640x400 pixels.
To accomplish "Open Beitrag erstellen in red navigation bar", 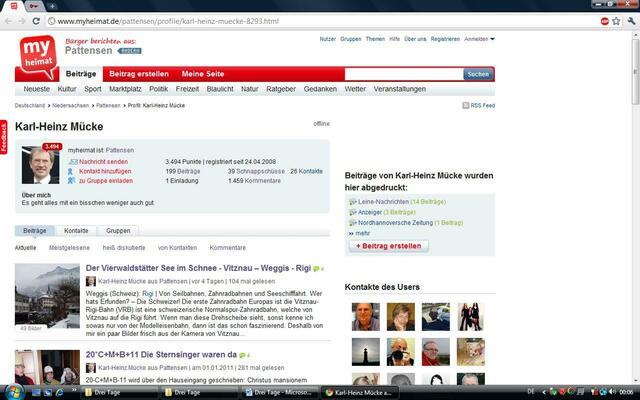I will (139, 74).
